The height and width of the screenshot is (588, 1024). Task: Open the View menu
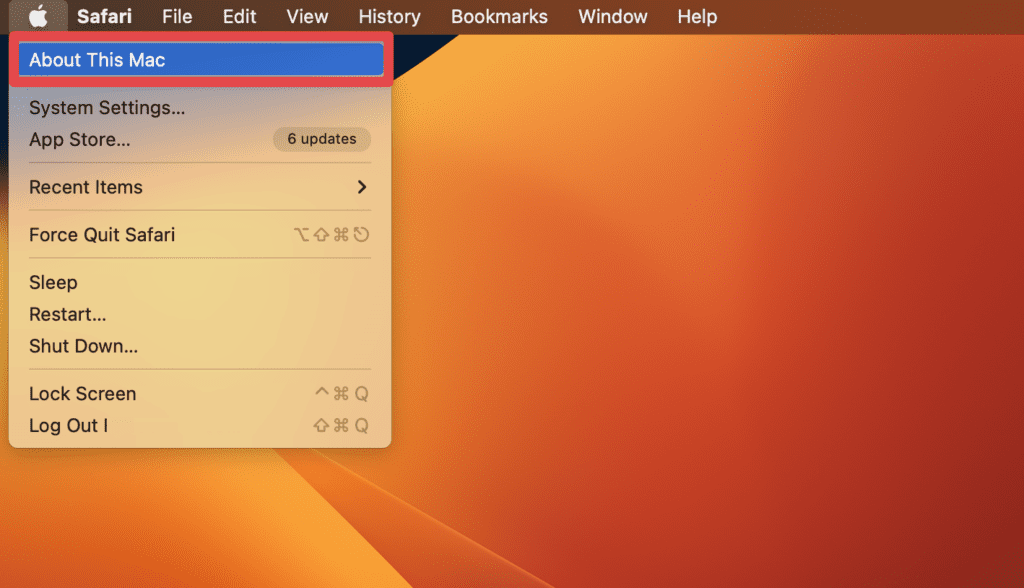pyautogui.click(x=307, y=16)
